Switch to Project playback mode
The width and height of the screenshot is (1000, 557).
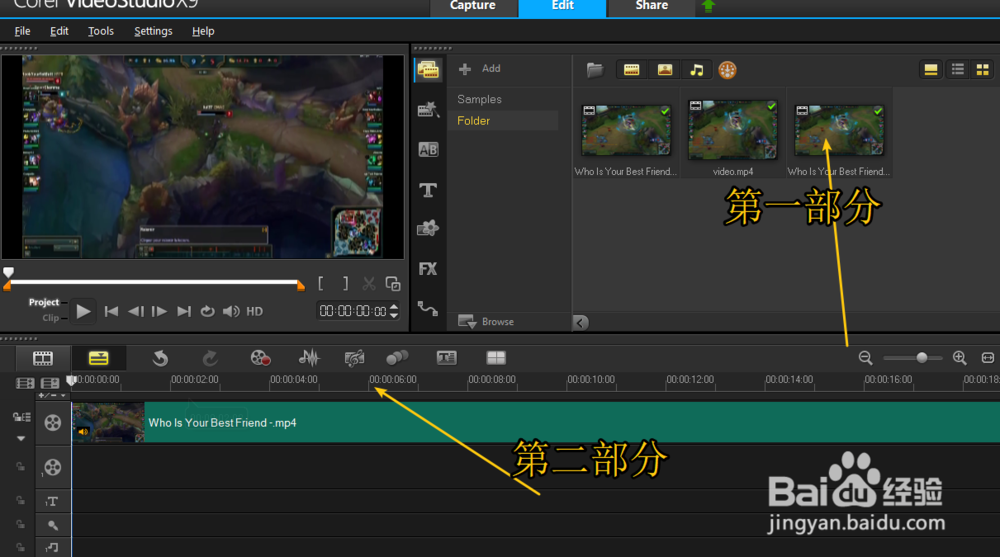44,302
